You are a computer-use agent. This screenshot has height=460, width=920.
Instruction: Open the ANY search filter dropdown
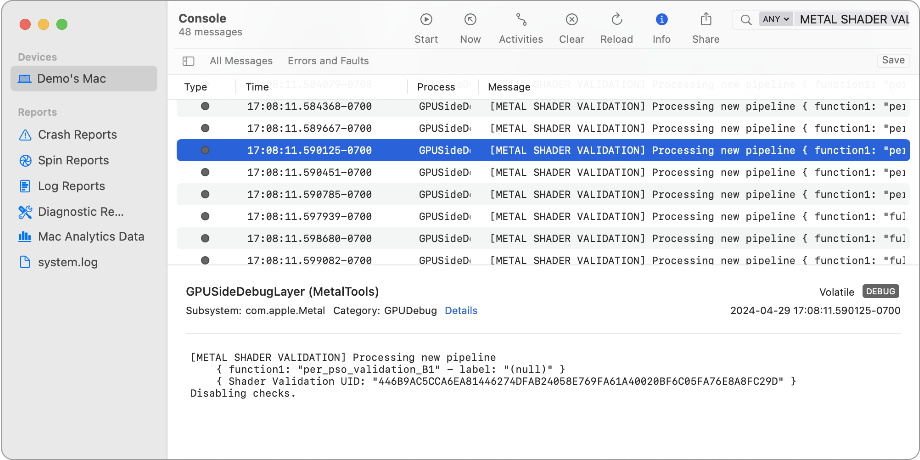776,19
